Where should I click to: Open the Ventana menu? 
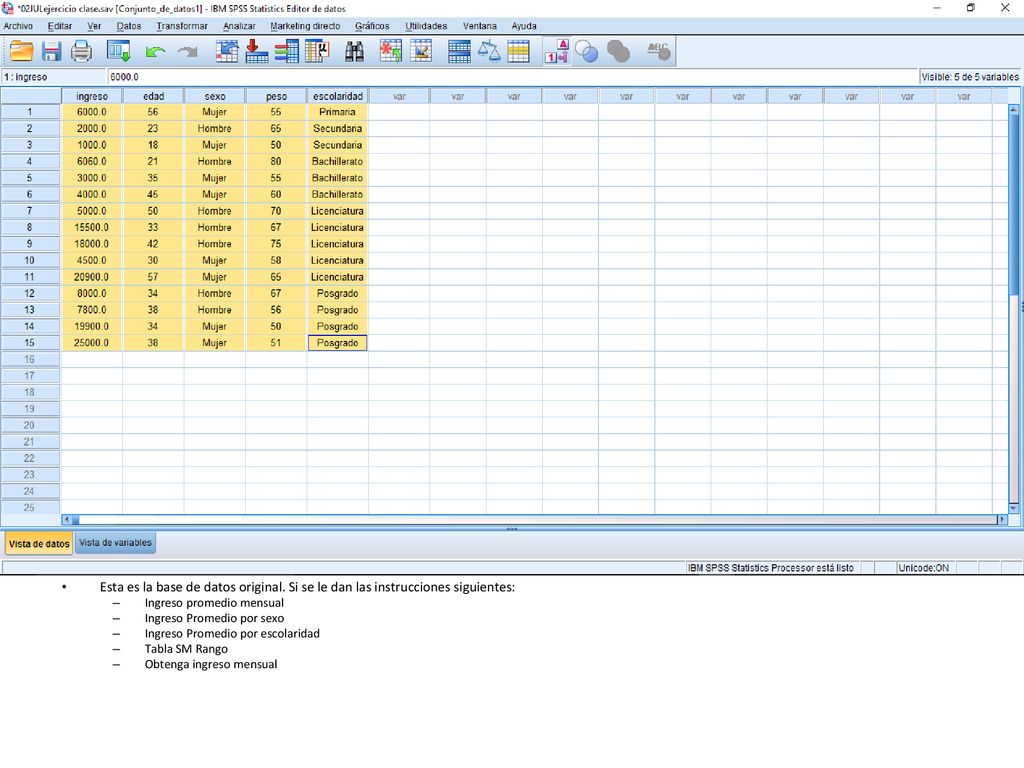pos(480,26)
